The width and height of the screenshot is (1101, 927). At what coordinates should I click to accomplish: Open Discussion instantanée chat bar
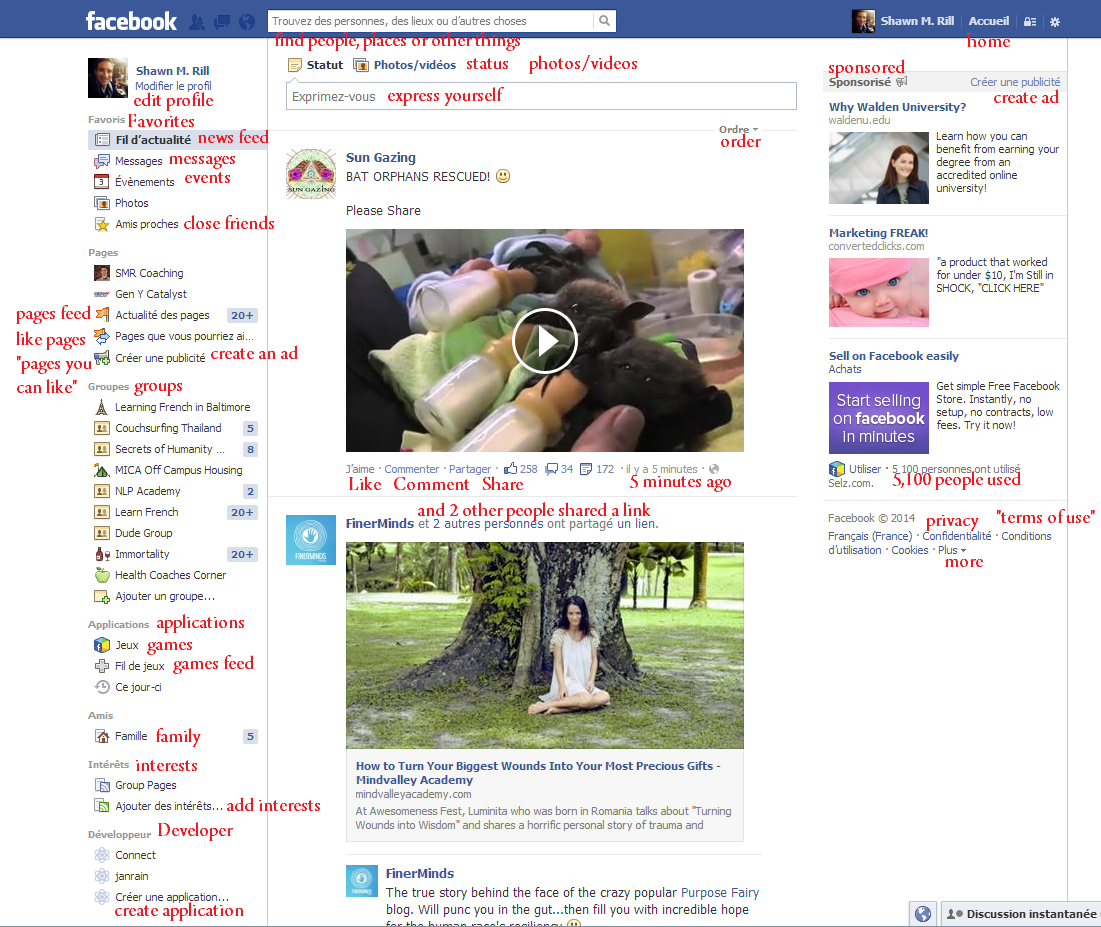(x=1021, y=914)
